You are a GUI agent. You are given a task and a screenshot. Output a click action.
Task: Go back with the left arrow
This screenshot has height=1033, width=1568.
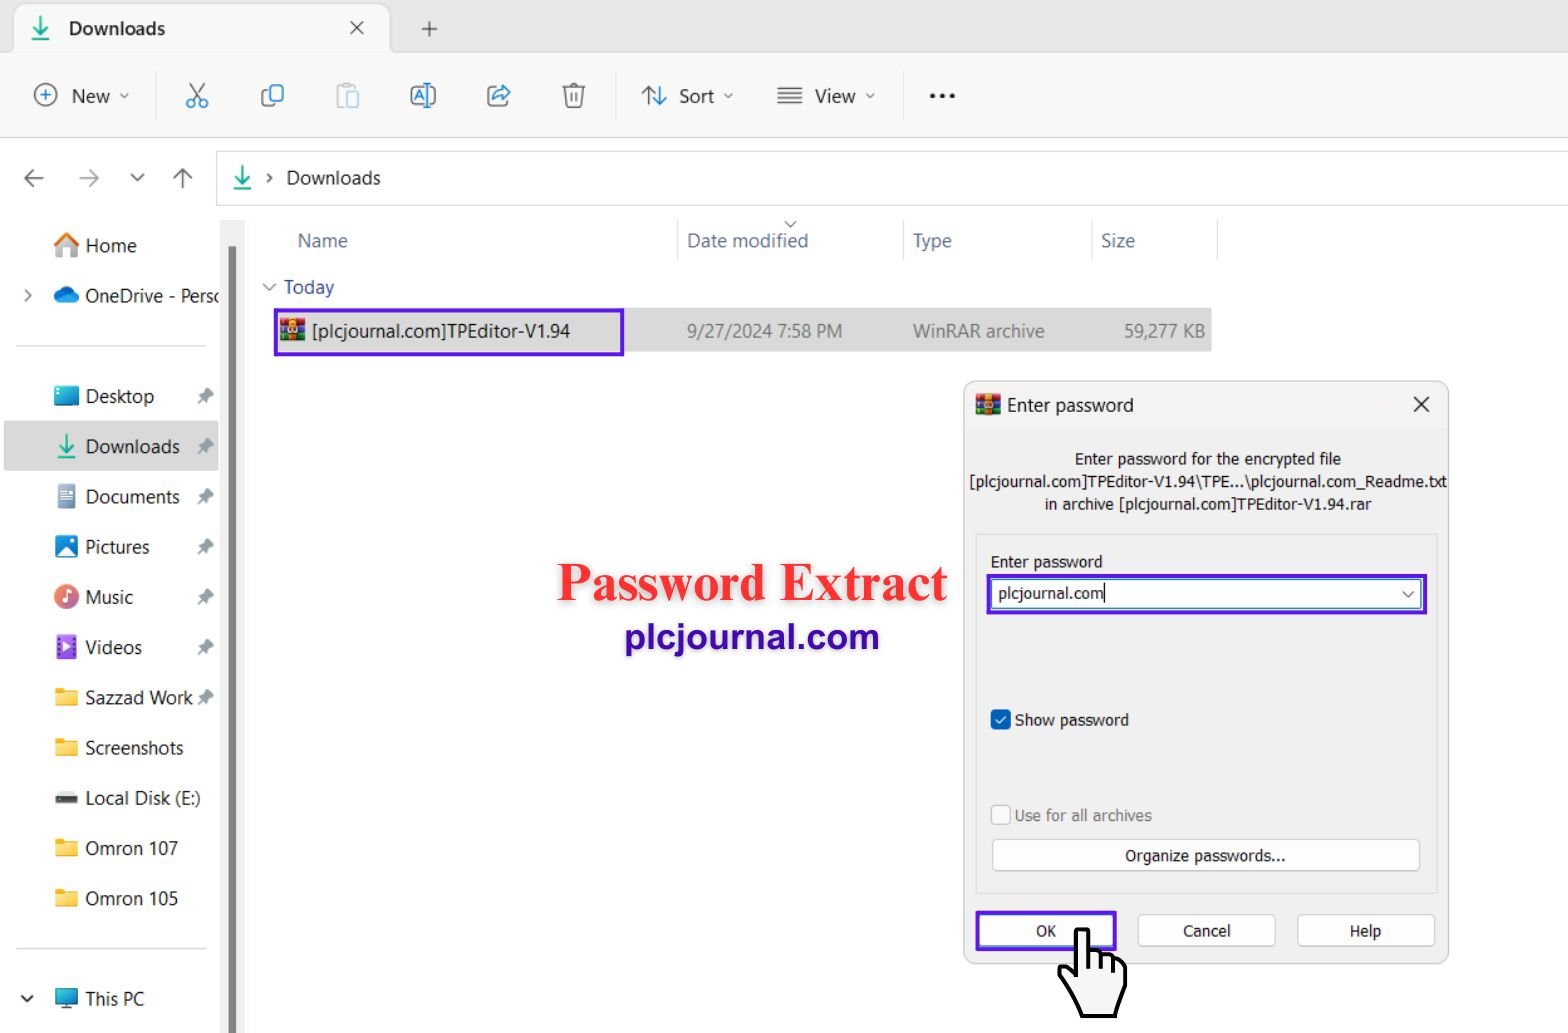coord(34,178)
